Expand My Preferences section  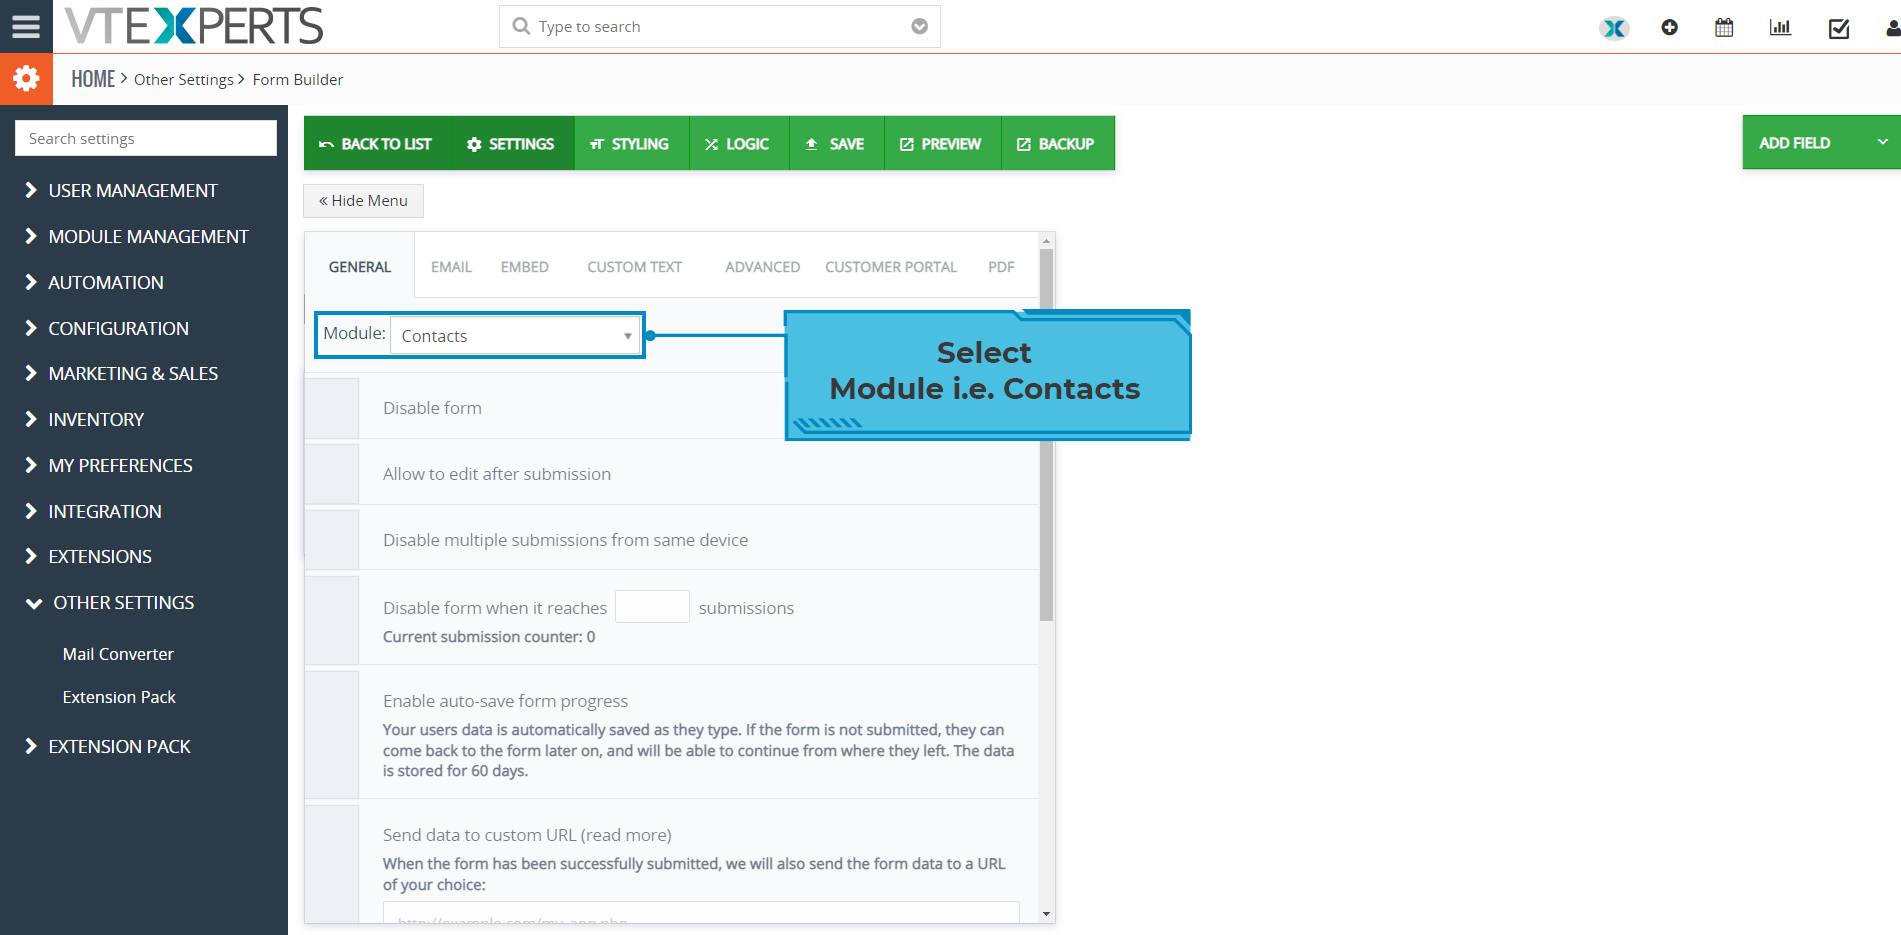click(x=109, y=465)
